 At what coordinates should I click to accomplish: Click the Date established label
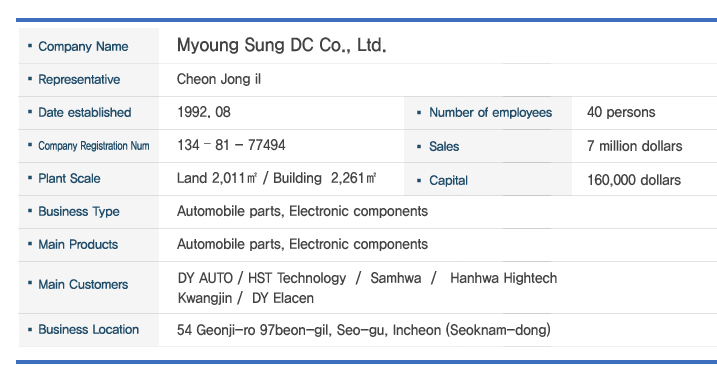pyautogui.click(x=85, y=112)
